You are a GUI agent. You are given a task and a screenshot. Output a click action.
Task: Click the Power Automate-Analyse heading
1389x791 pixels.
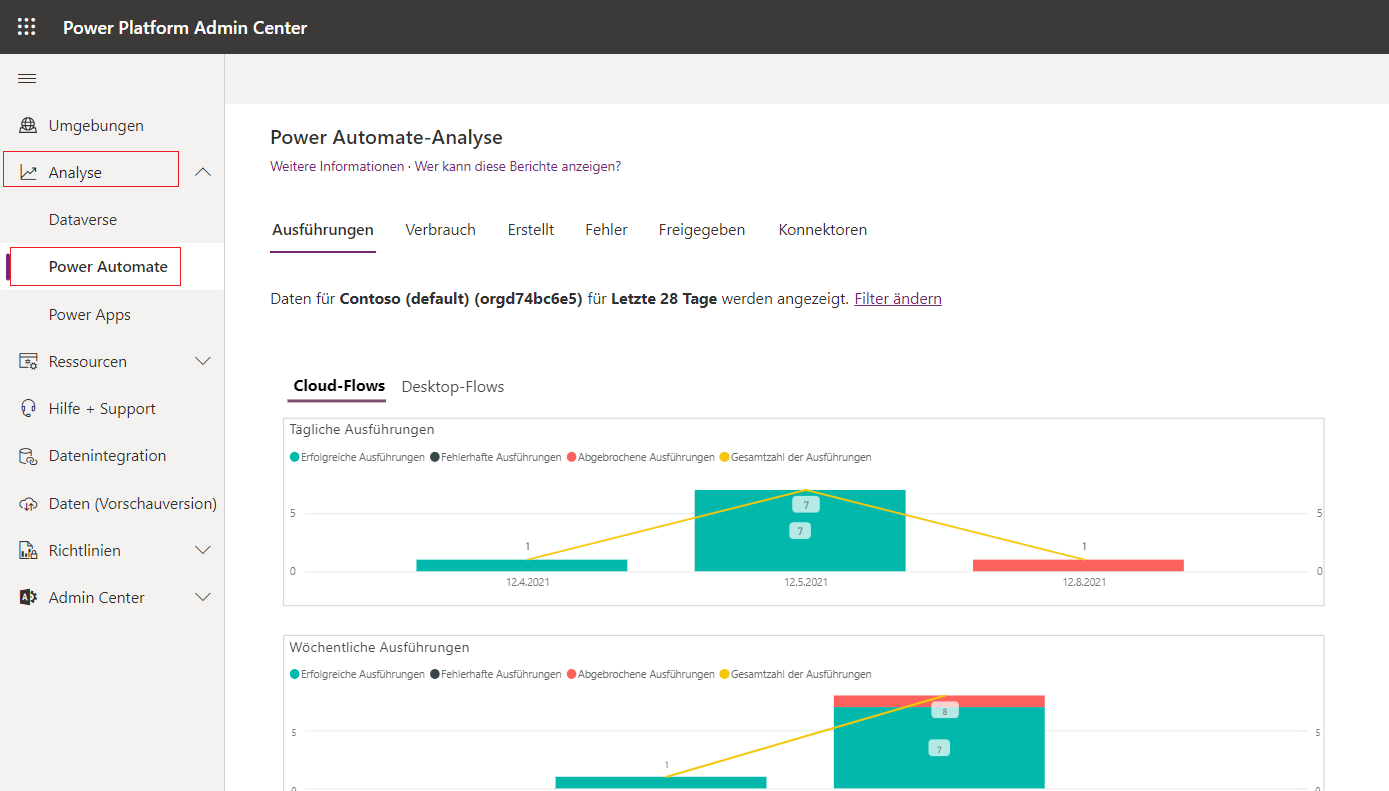386,137
